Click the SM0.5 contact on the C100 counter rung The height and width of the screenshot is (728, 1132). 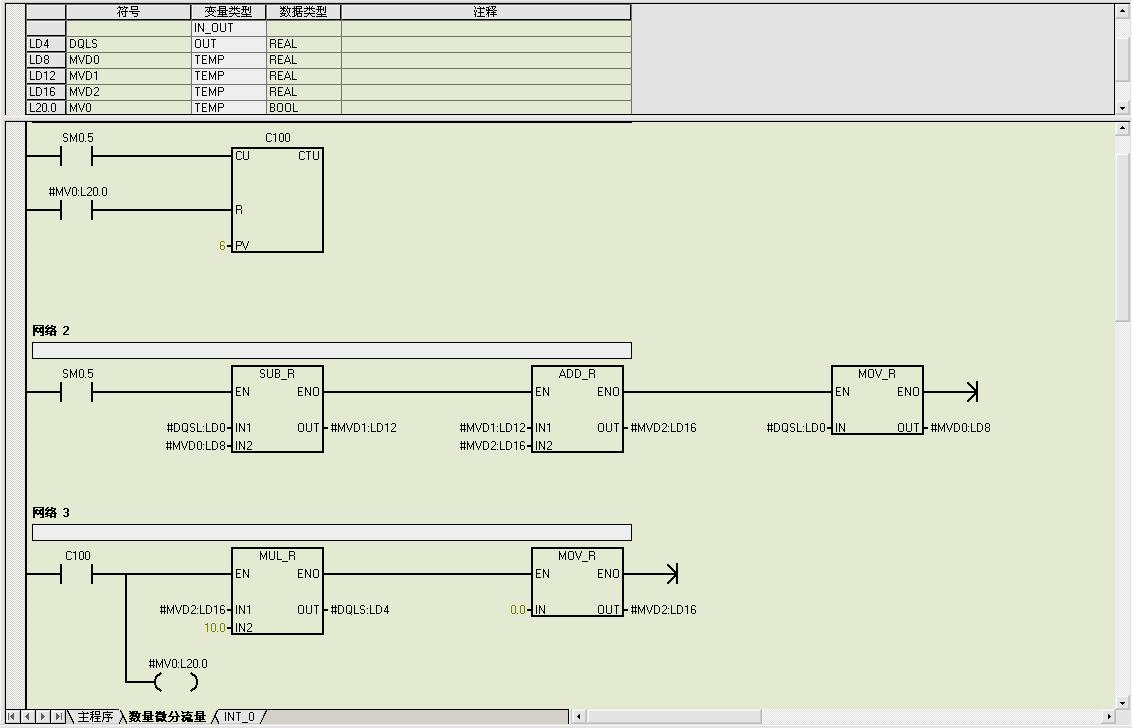(x=77, y=156)
